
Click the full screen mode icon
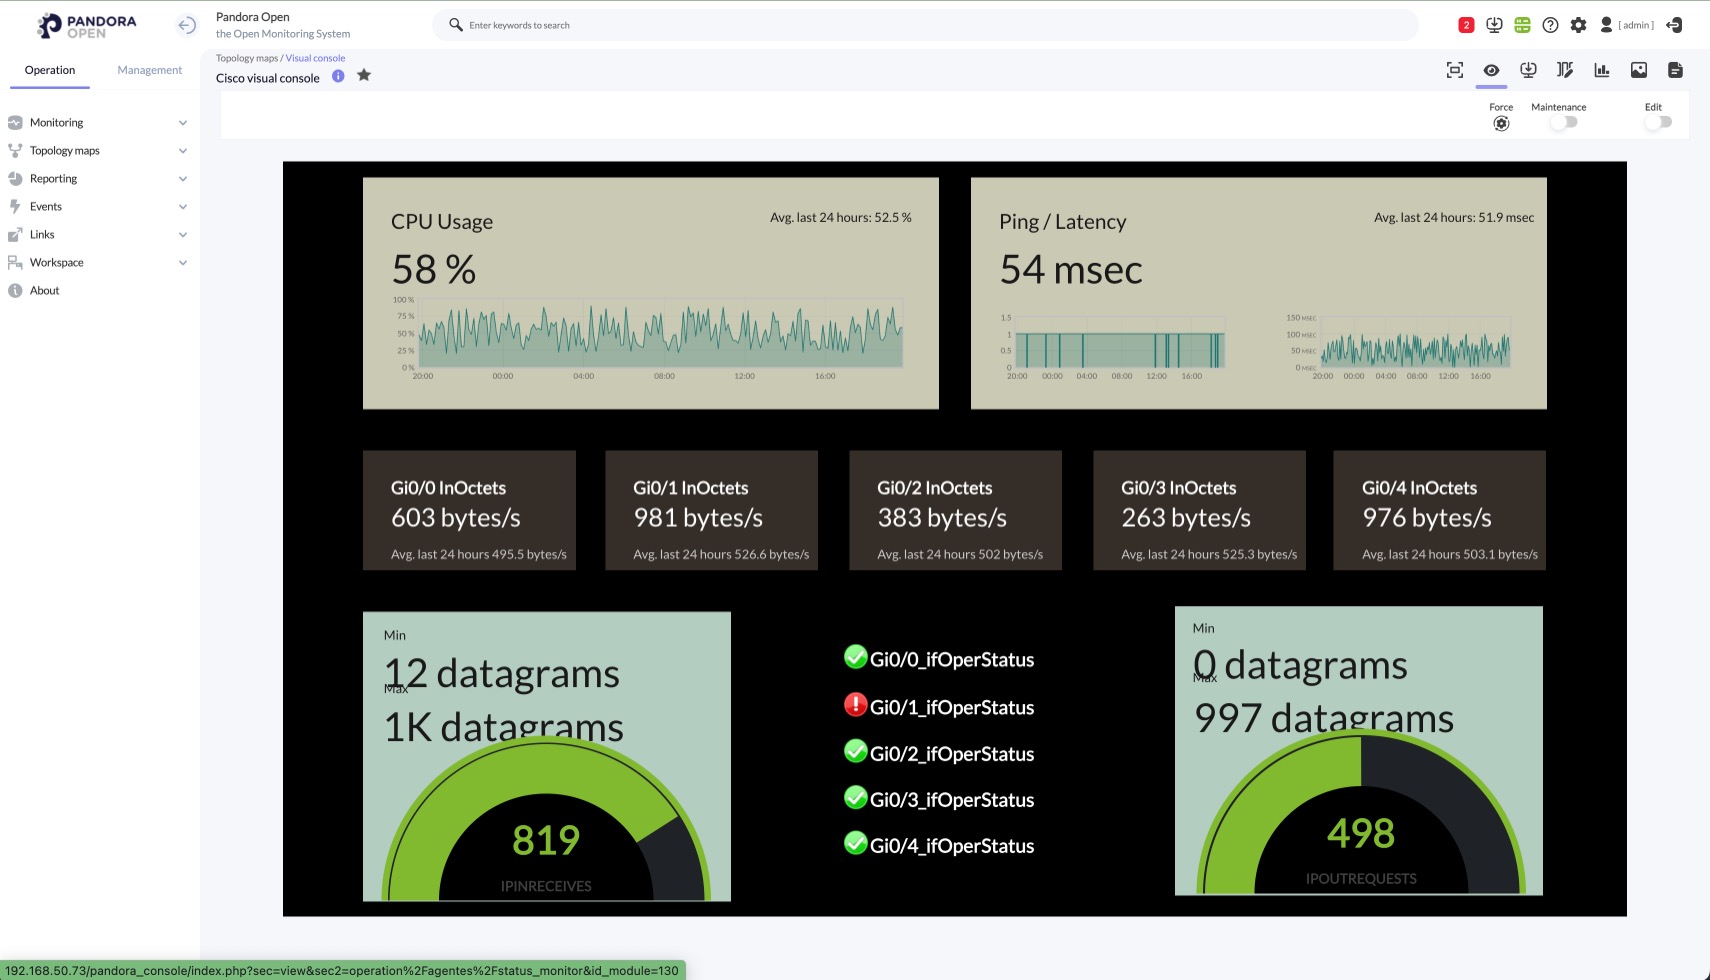(1455, 70)
